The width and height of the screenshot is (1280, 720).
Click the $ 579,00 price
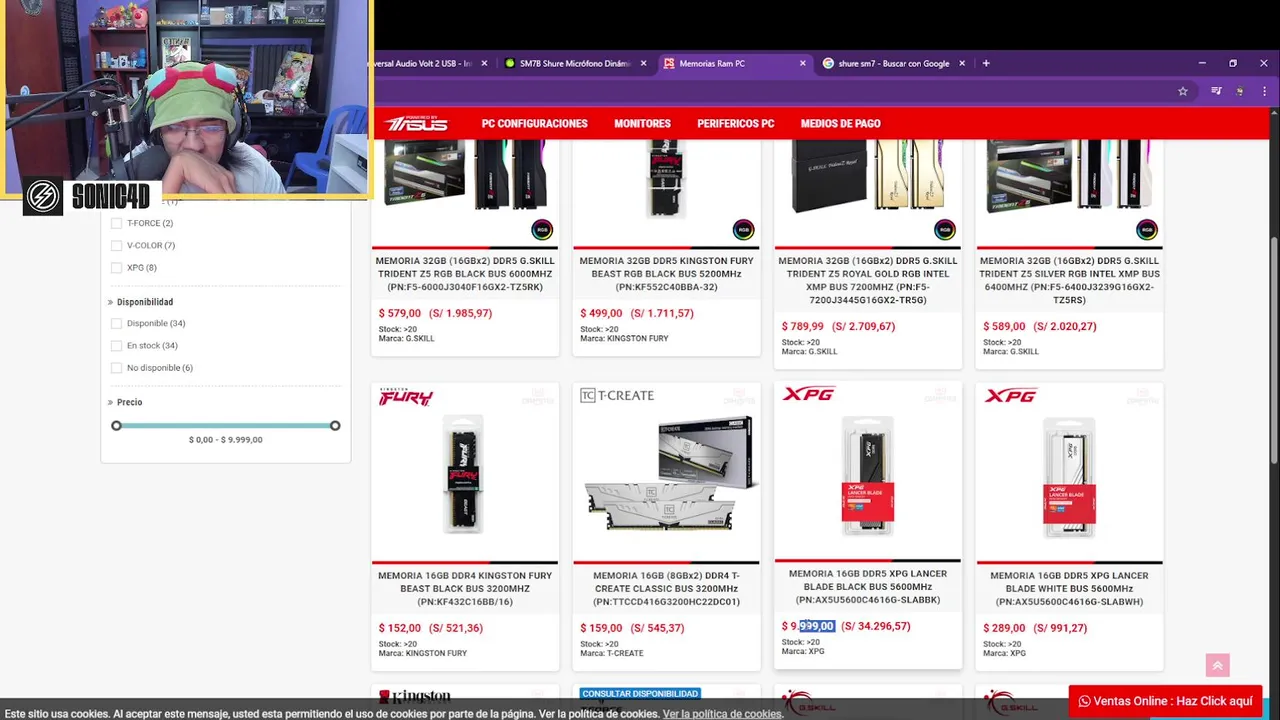point(400,313)
